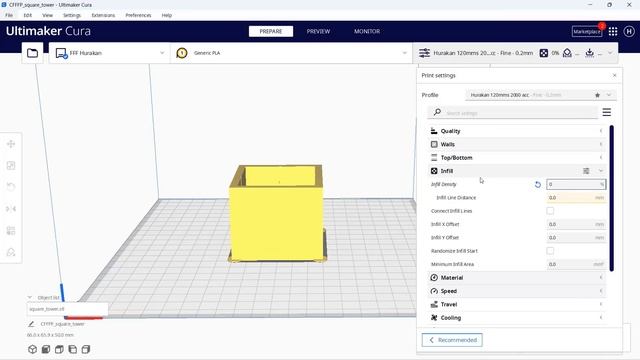
Task: Click the infill percentage icon in header
Action: 544,53
